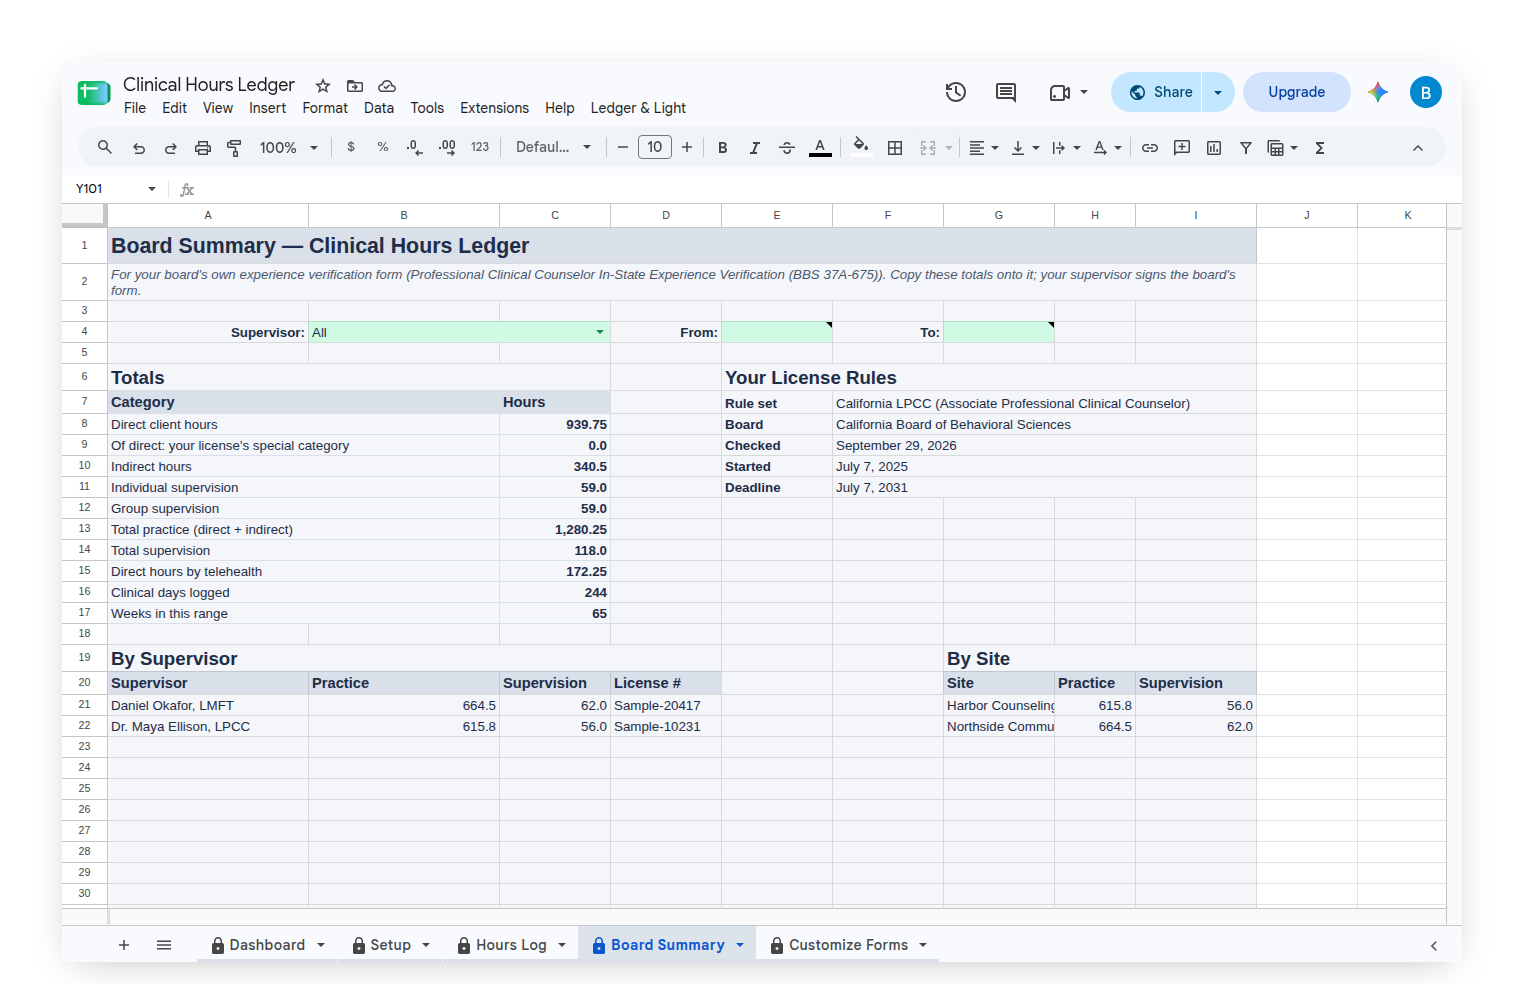Open the Data menu

379,108
